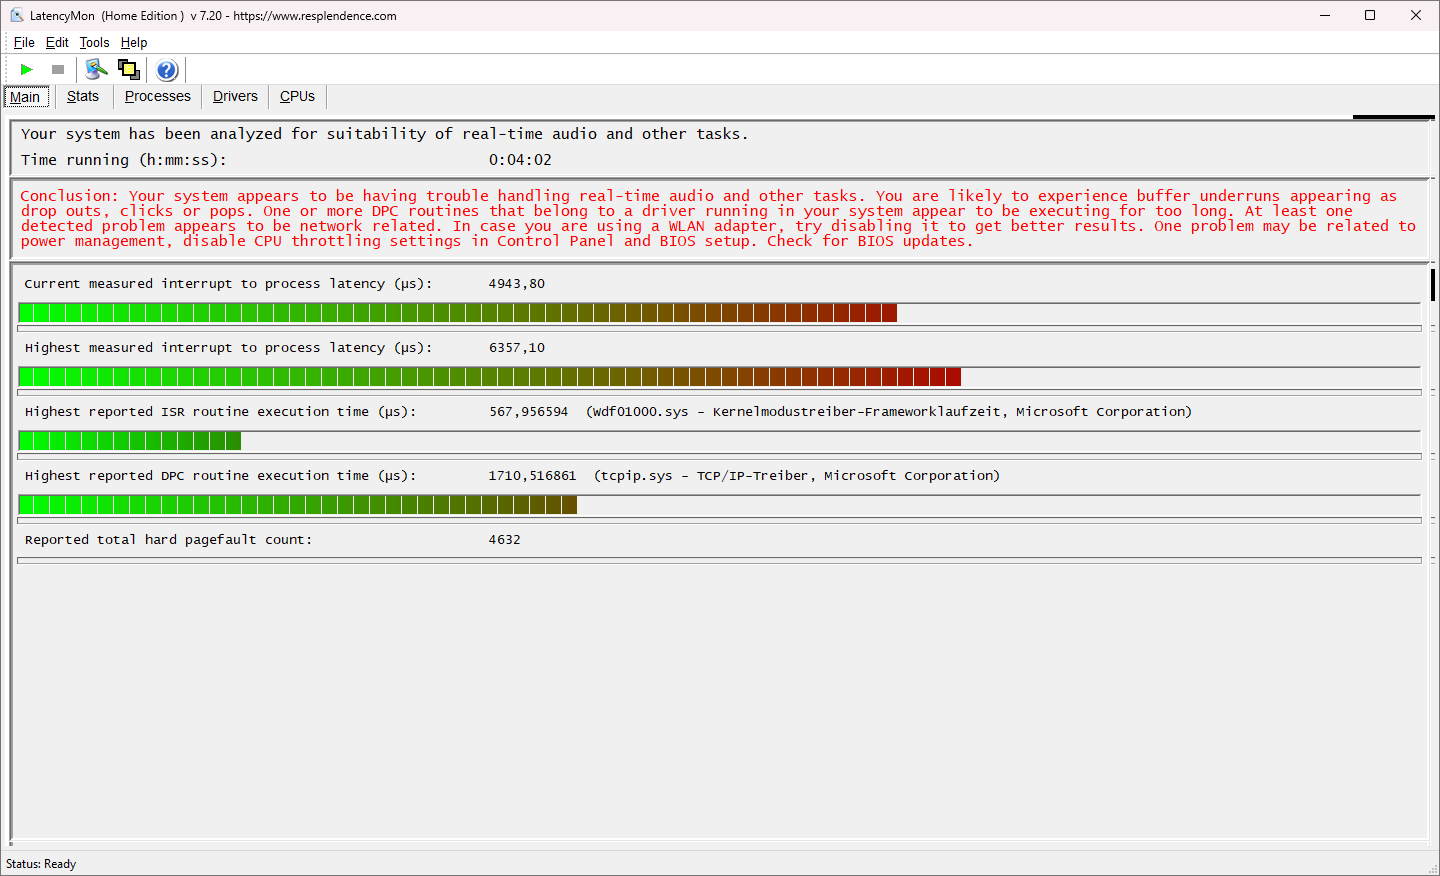The image size is (1440, 876).
Task: Switch to the Main tab
Action: coord(26,97)
